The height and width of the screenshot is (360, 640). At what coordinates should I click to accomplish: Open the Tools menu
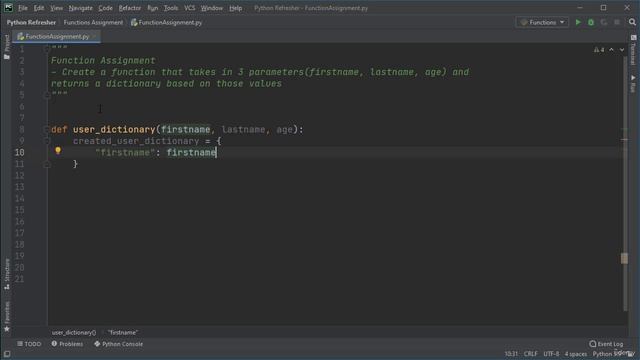pos(171,8)
